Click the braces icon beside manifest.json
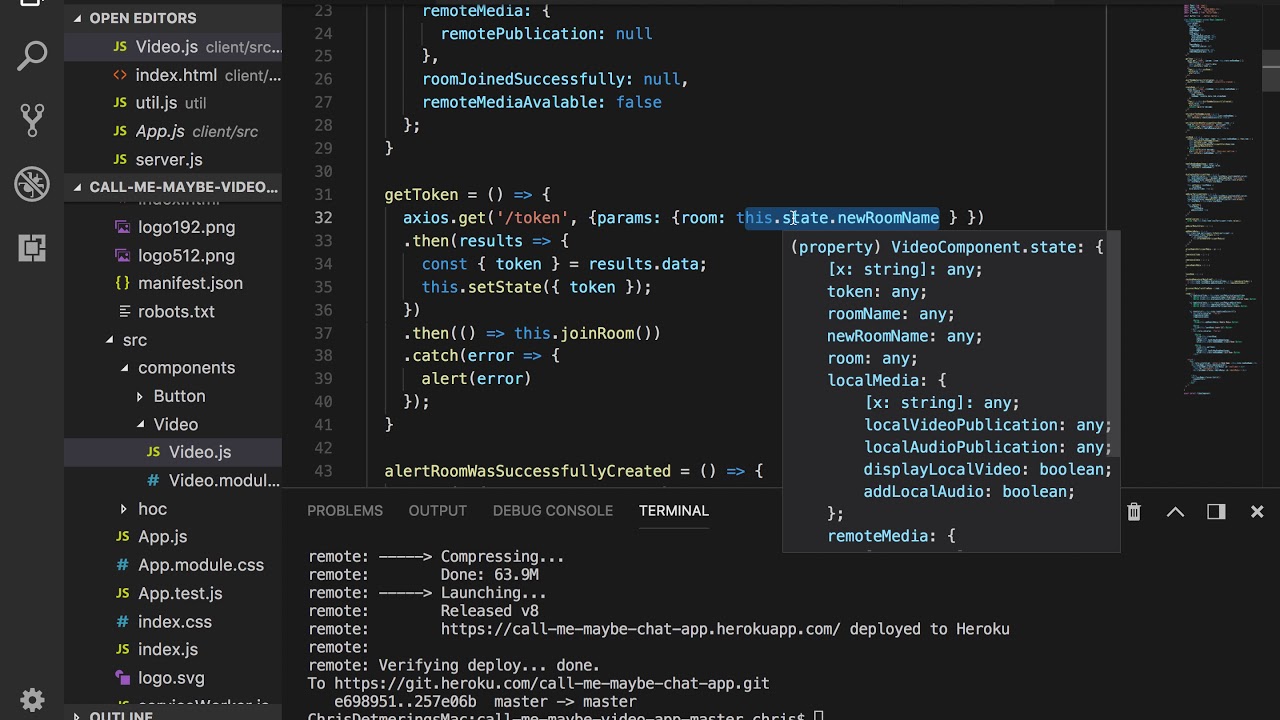 [x=122, y=284]
